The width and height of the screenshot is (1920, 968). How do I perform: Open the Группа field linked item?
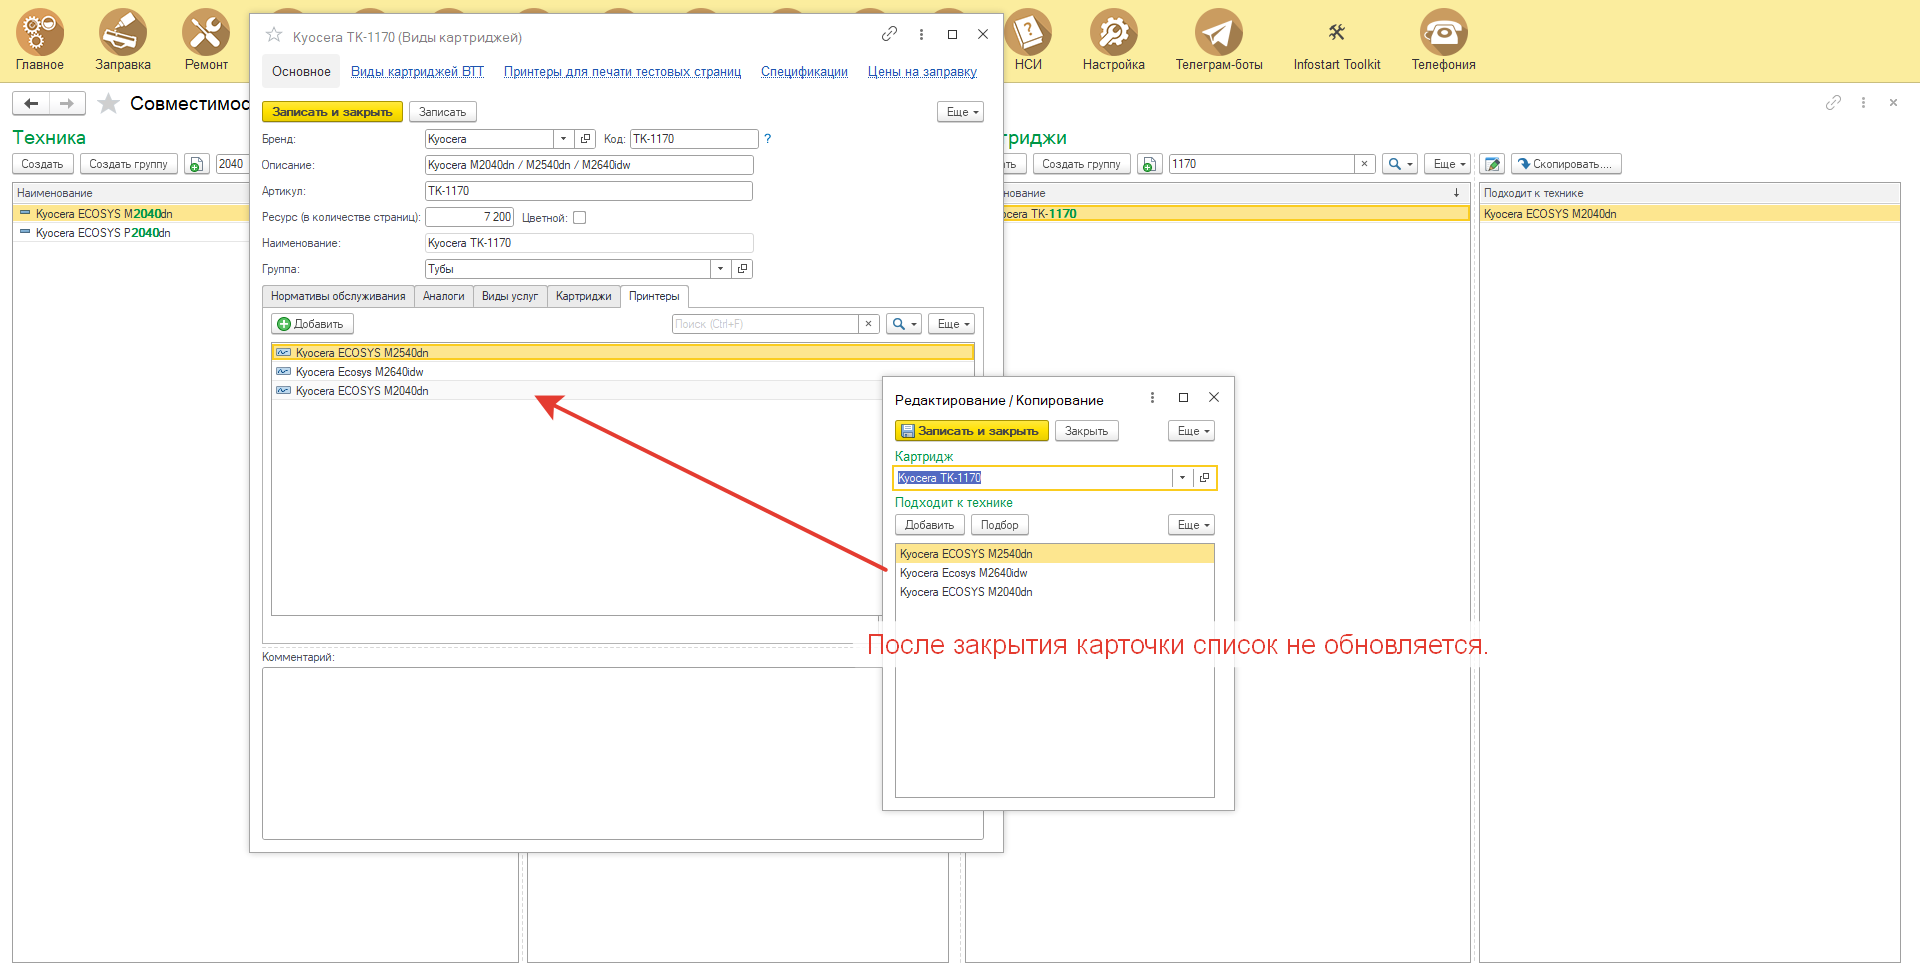(742, 269)
